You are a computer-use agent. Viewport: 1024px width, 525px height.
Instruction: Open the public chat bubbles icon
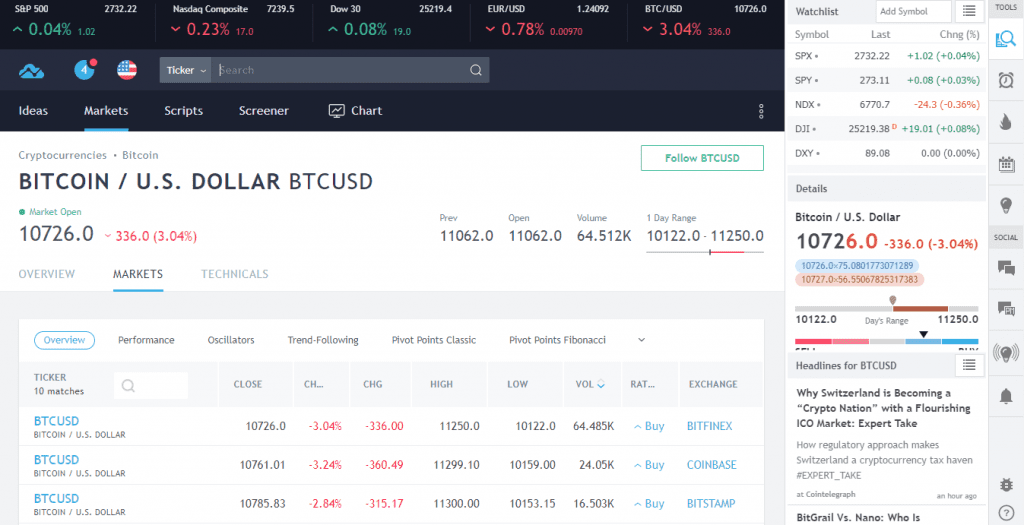pos(1006,267)
